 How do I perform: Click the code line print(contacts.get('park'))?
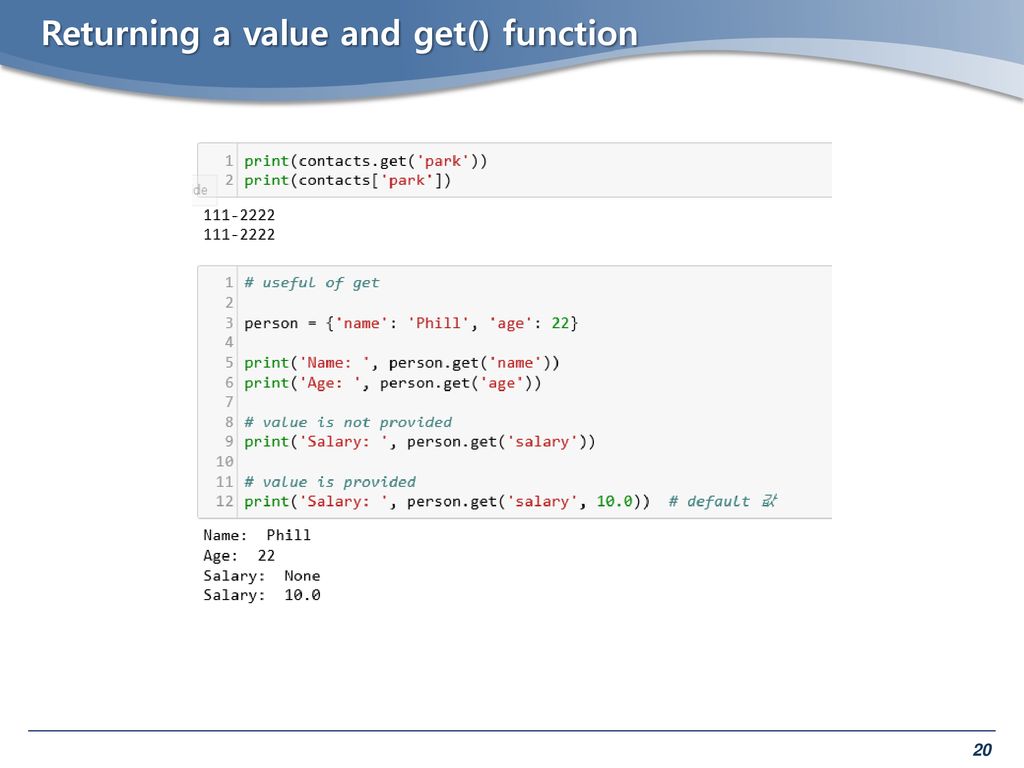pos(366,161)
